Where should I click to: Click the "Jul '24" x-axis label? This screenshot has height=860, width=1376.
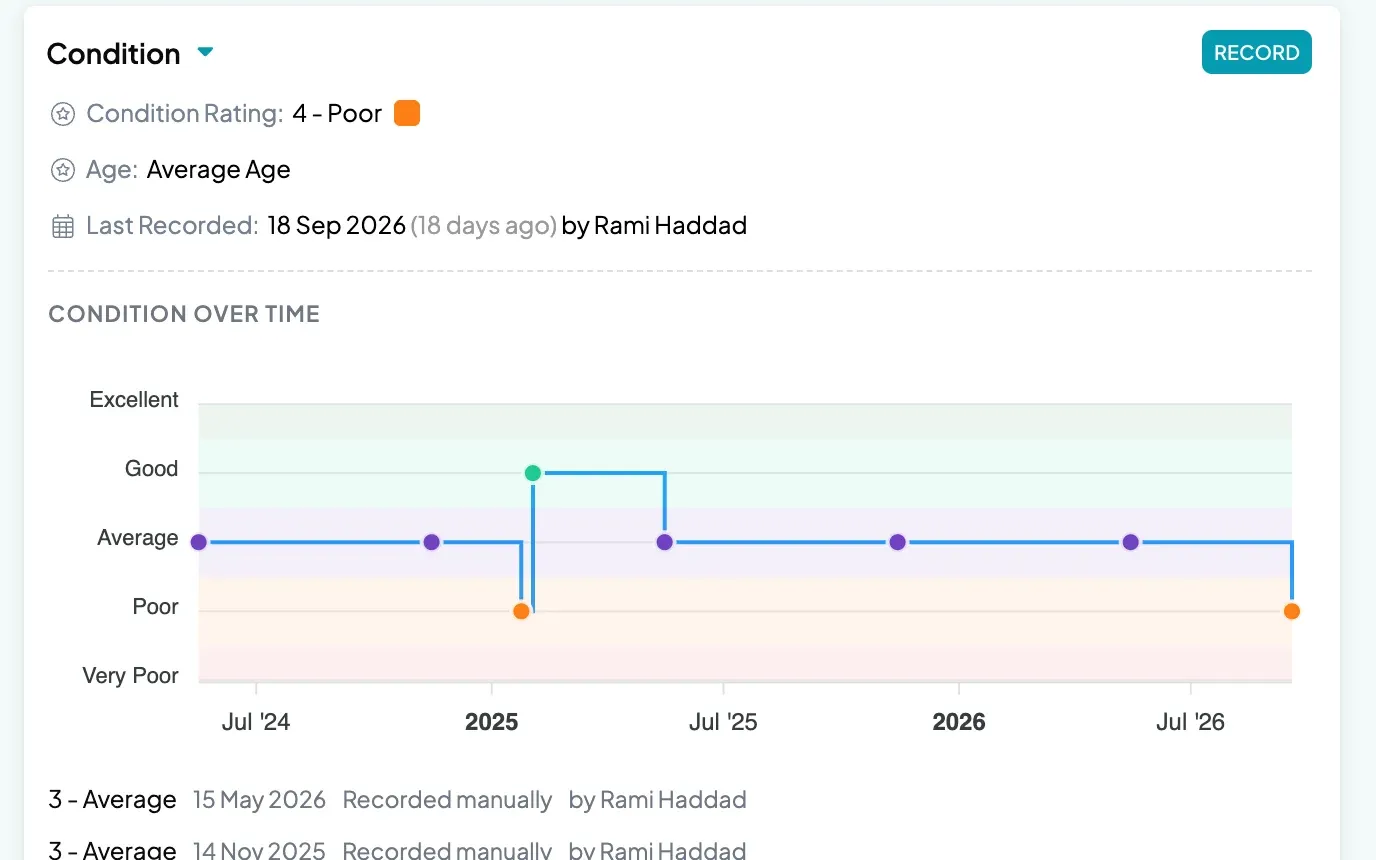click(256, 722)
